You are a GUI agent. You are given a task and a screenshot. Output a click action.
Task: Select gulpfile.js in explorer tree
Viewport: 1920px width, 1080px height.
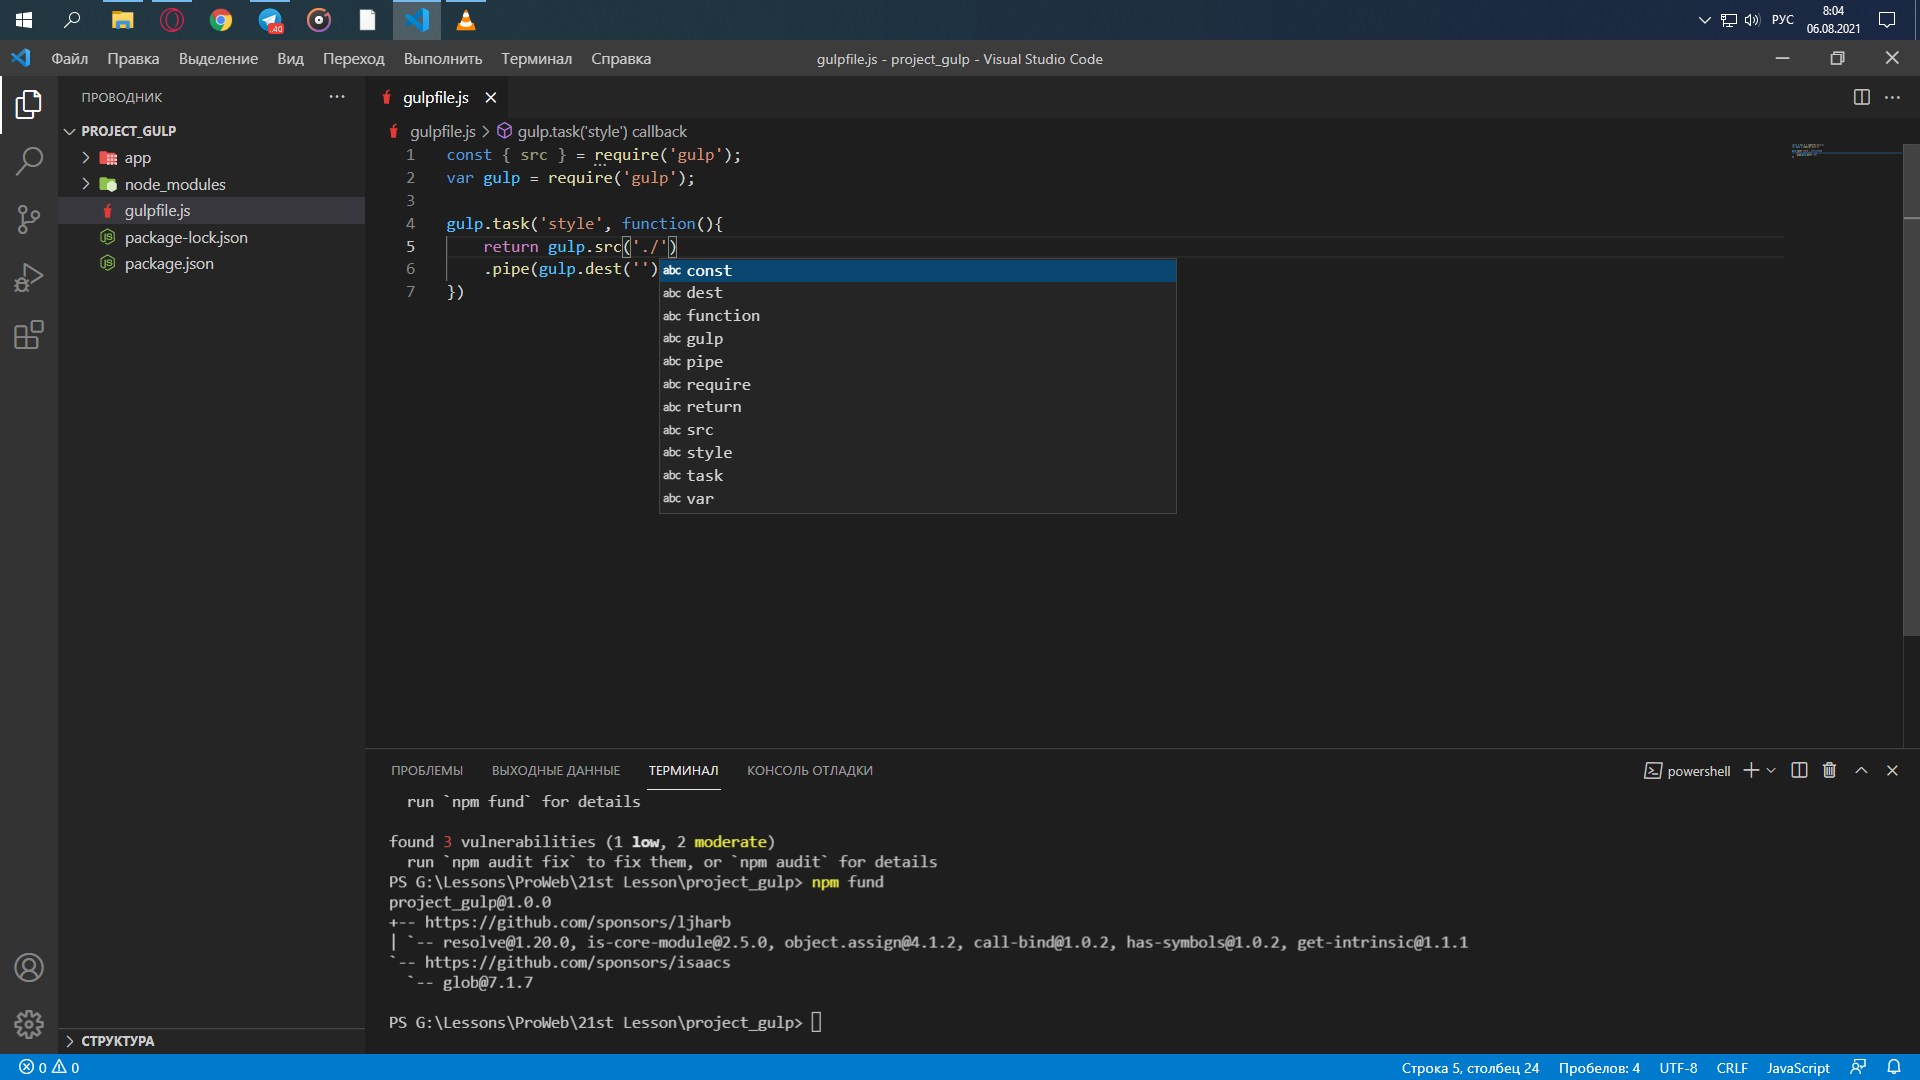point(212,211)
